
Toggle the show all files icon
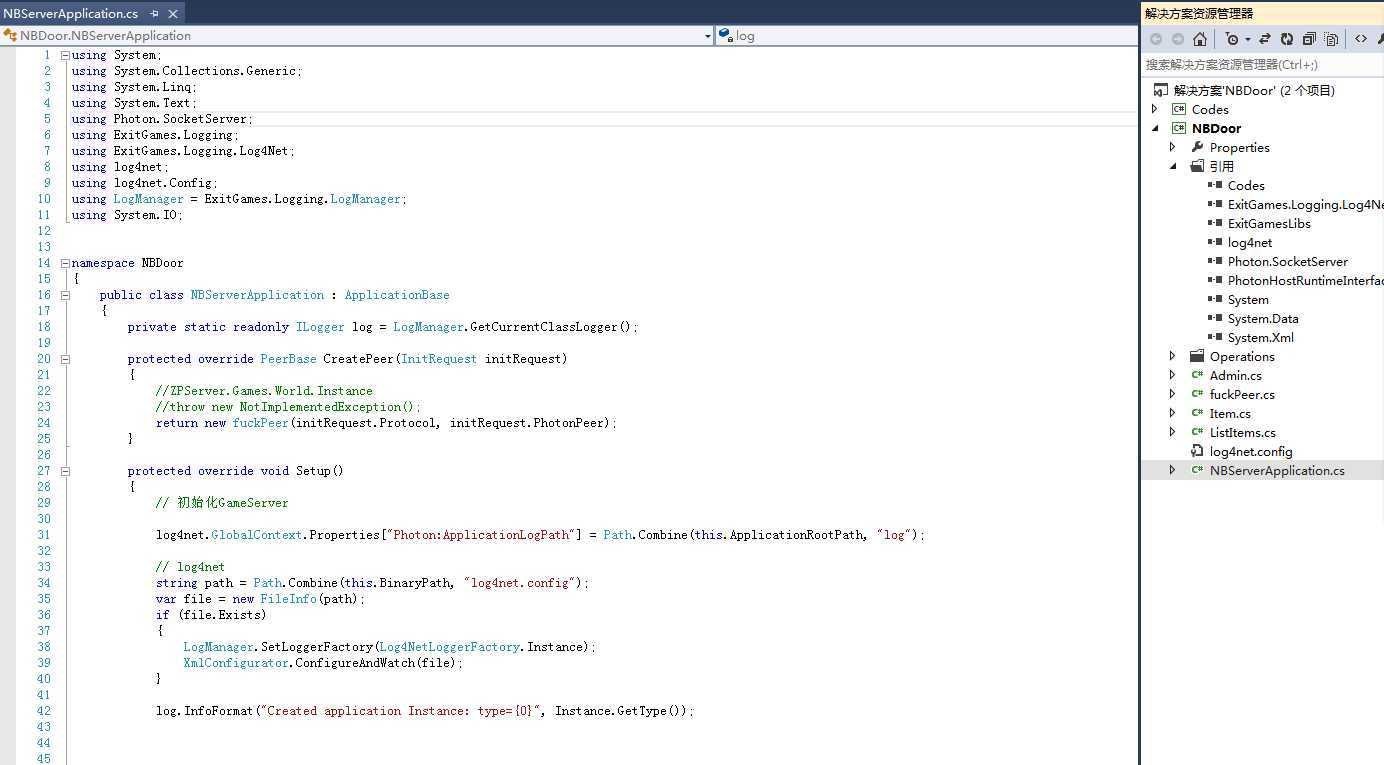pos(1331,39)
